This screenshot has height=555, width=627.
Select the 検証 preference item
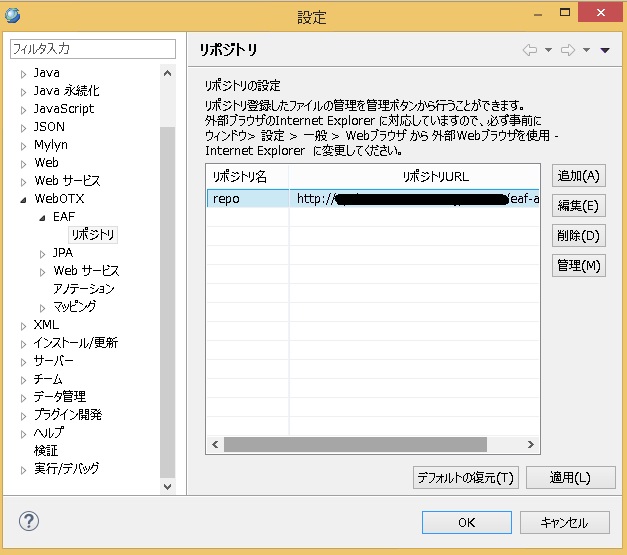[46, 451]
